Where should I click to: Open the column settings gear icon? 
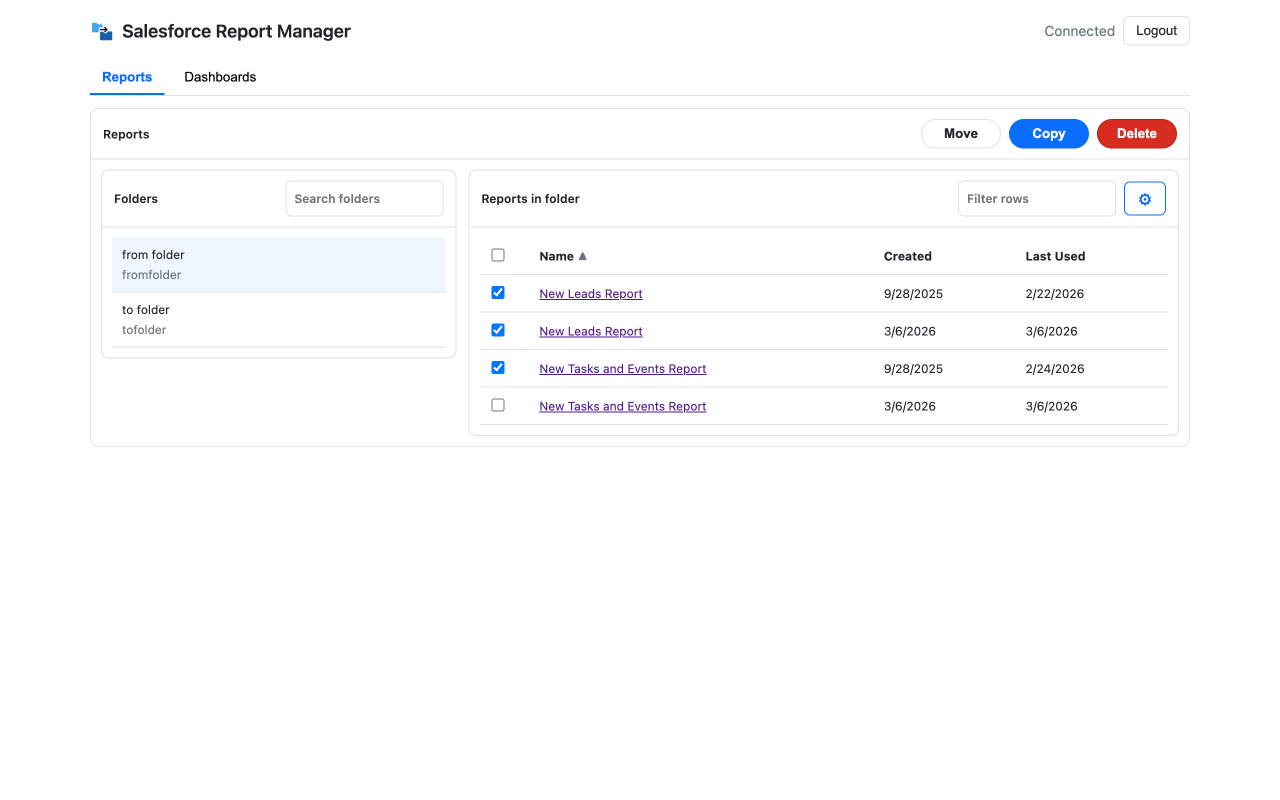pos(1144,198)
